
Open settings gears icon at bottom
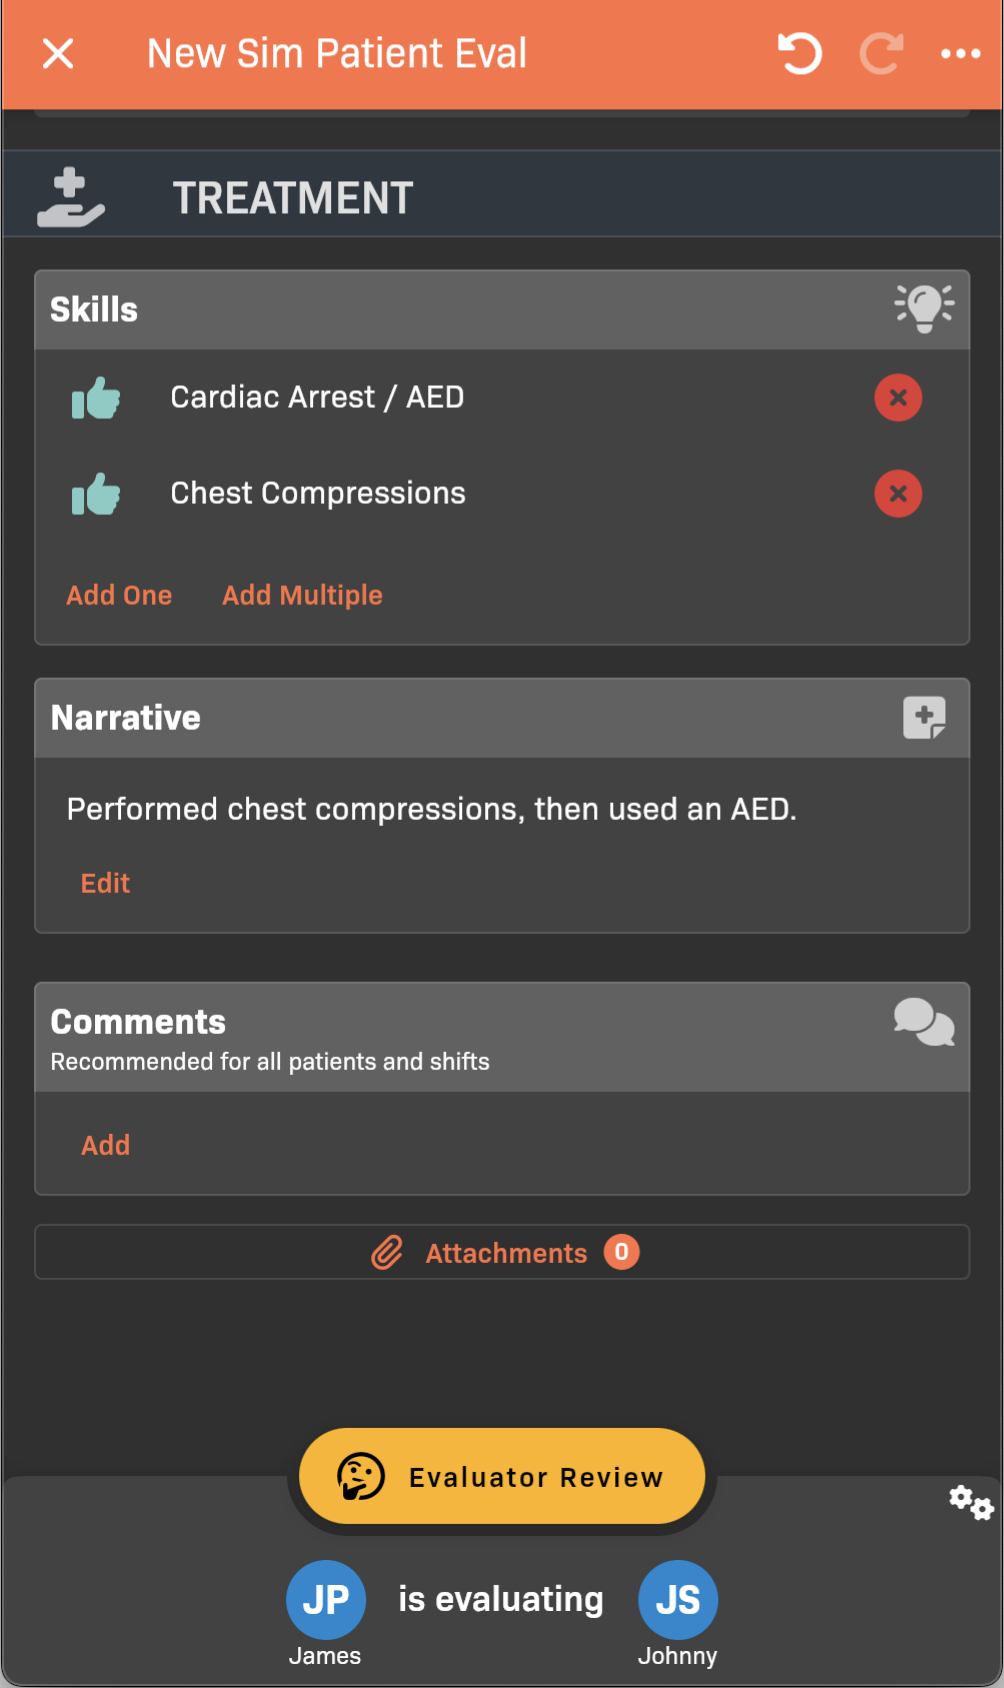[970, 1502]
